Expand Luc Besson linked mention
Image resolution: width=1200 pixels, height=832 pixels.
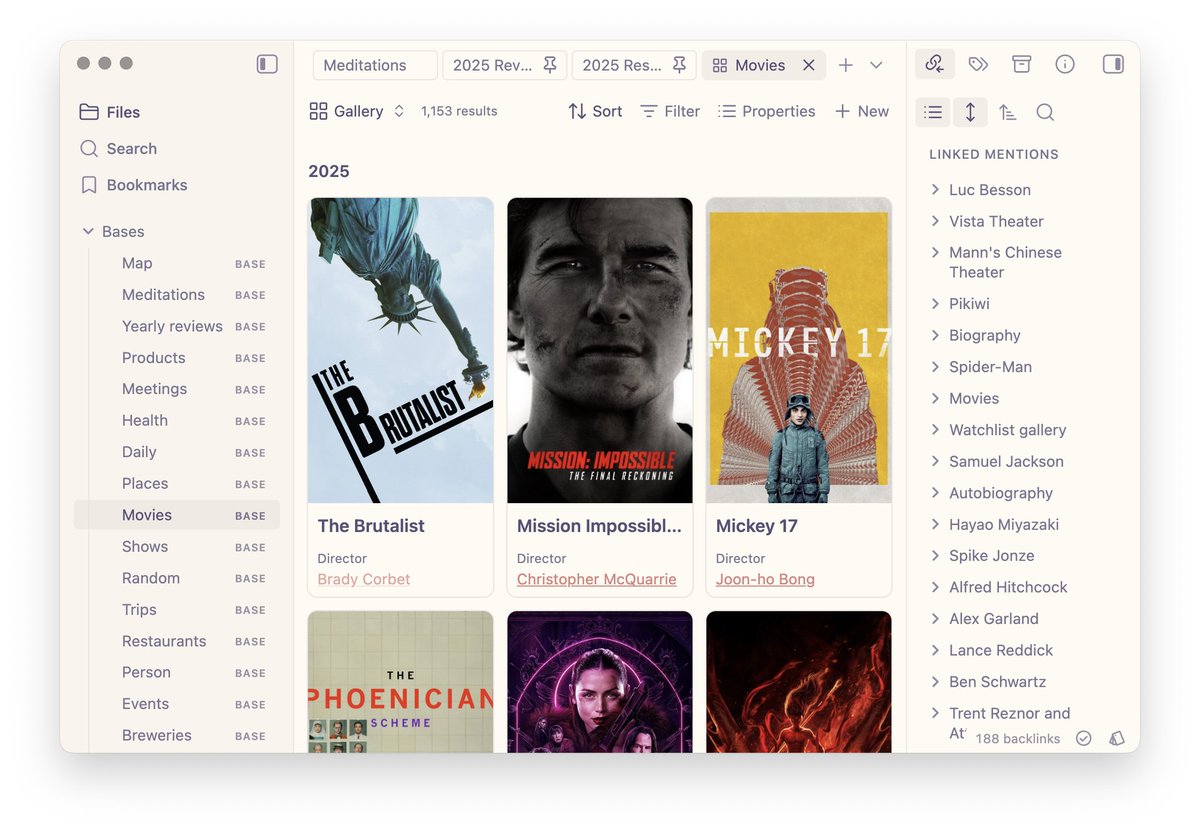point(935,189)
